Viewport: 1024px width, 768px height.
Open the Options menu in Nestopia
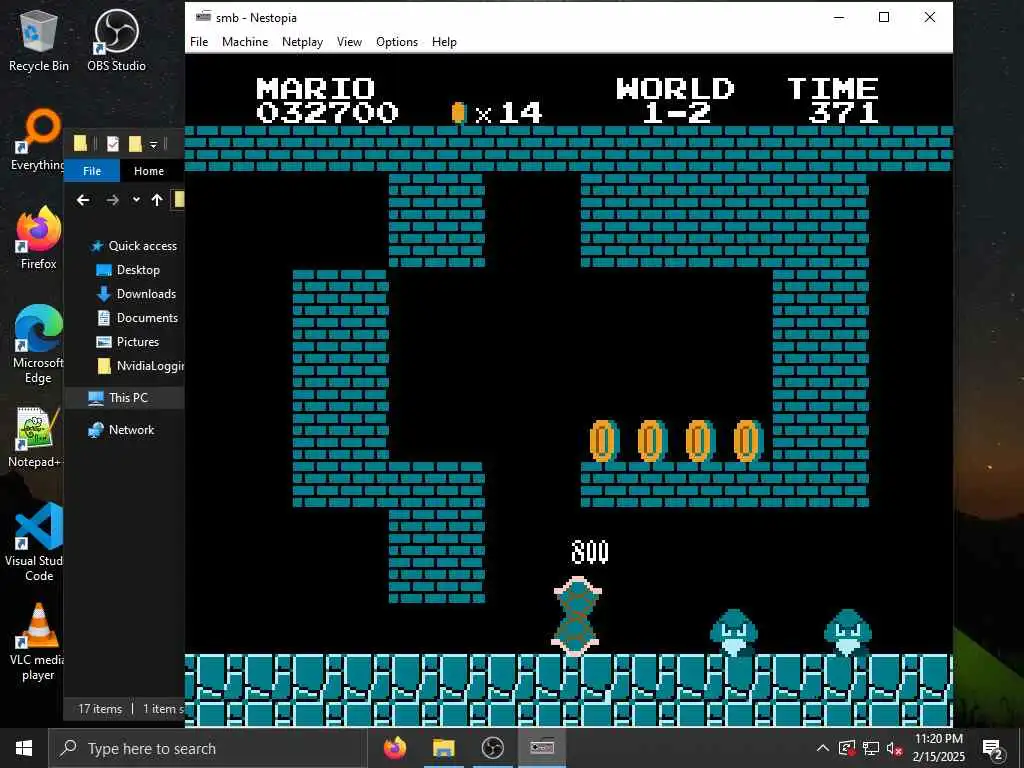tap(396, 42)
